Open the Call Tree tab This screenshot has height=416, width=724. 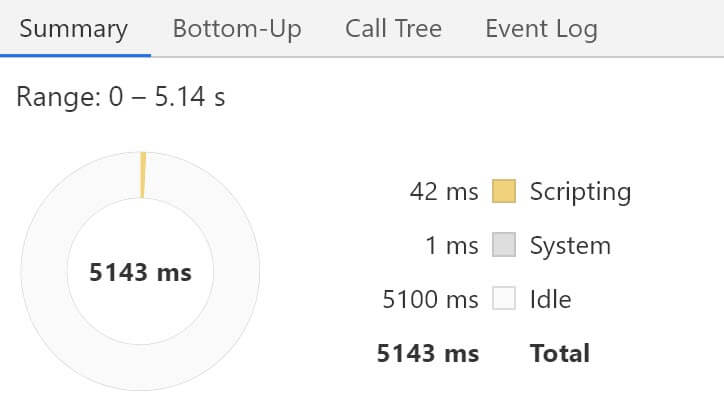point(393,29)
